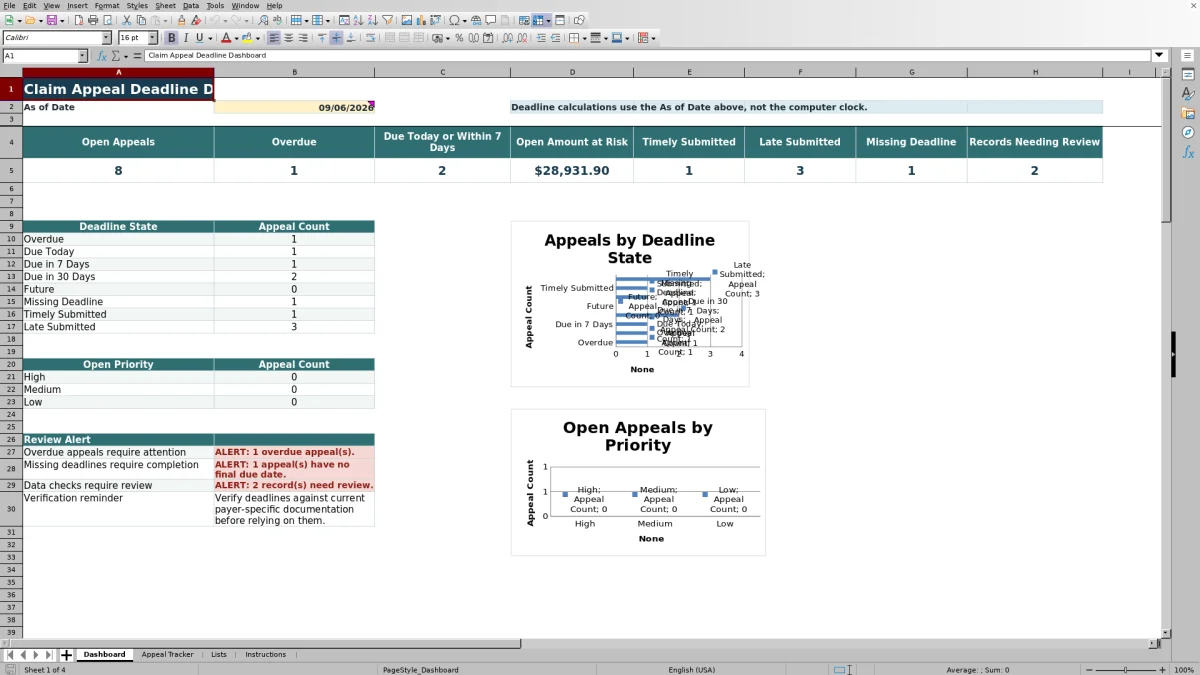
Task: Click the Sort Ascending icon
Action: coord(358,20)
